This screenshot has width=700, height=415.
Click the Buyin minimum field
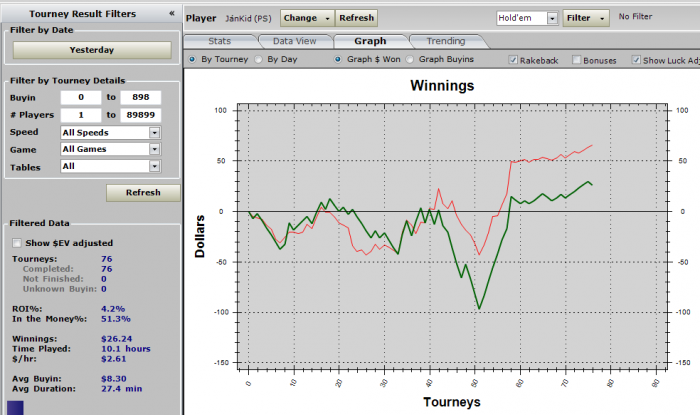[x=81, y=97]
